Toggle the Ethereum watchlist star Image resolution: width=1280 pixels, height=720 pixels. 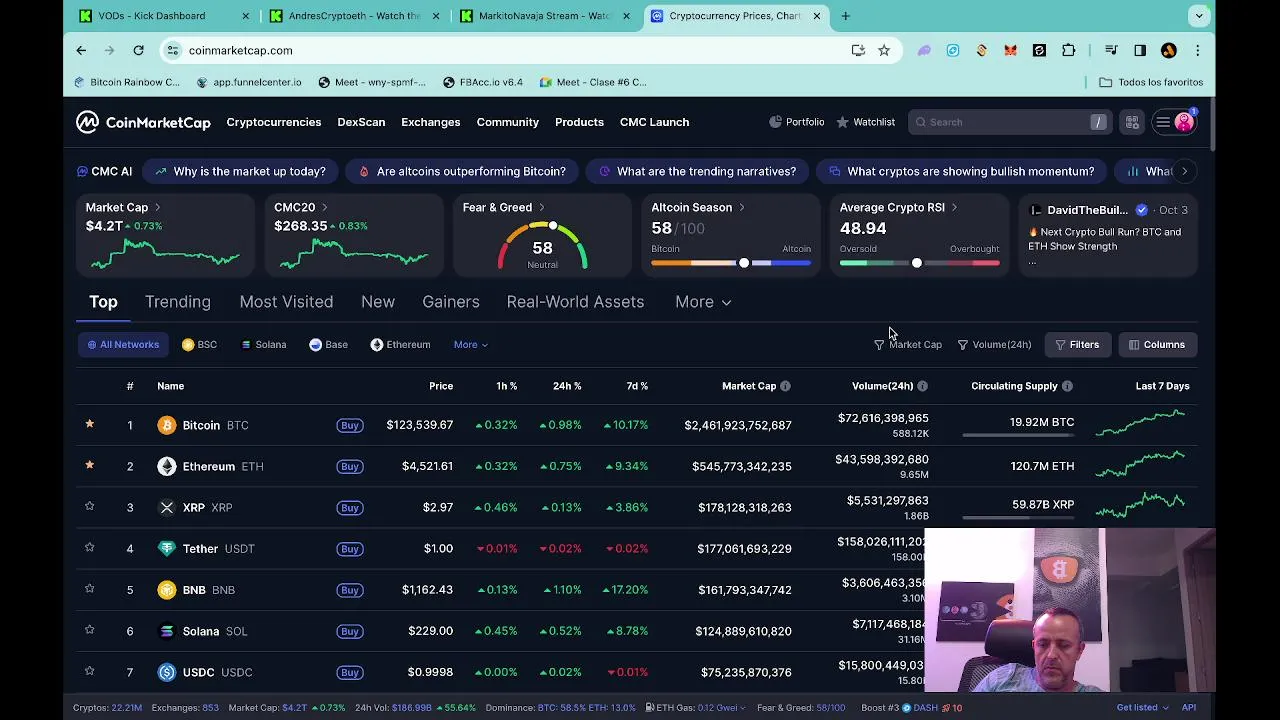[89, 465]
